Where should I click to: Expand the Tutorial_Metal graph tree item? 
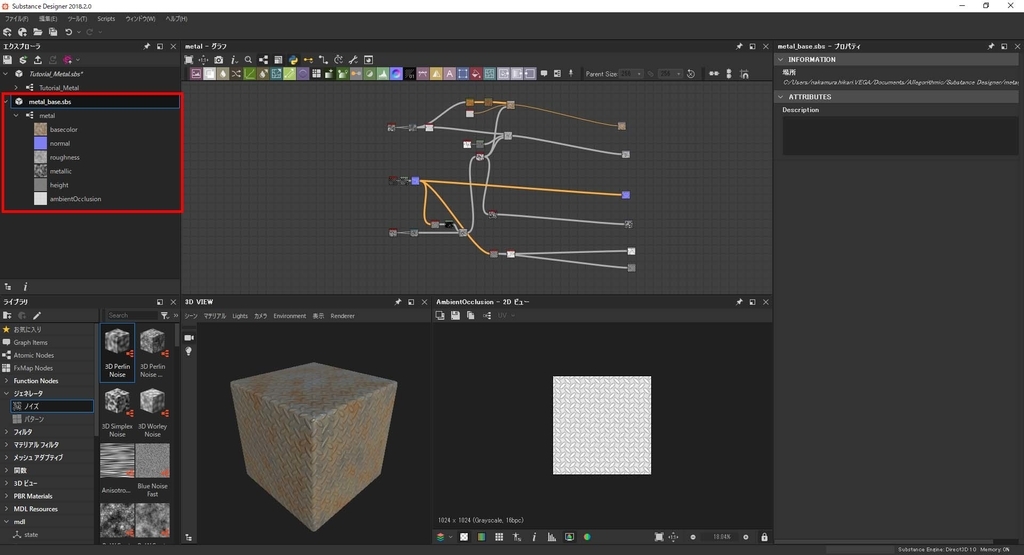tap(17, 88)
